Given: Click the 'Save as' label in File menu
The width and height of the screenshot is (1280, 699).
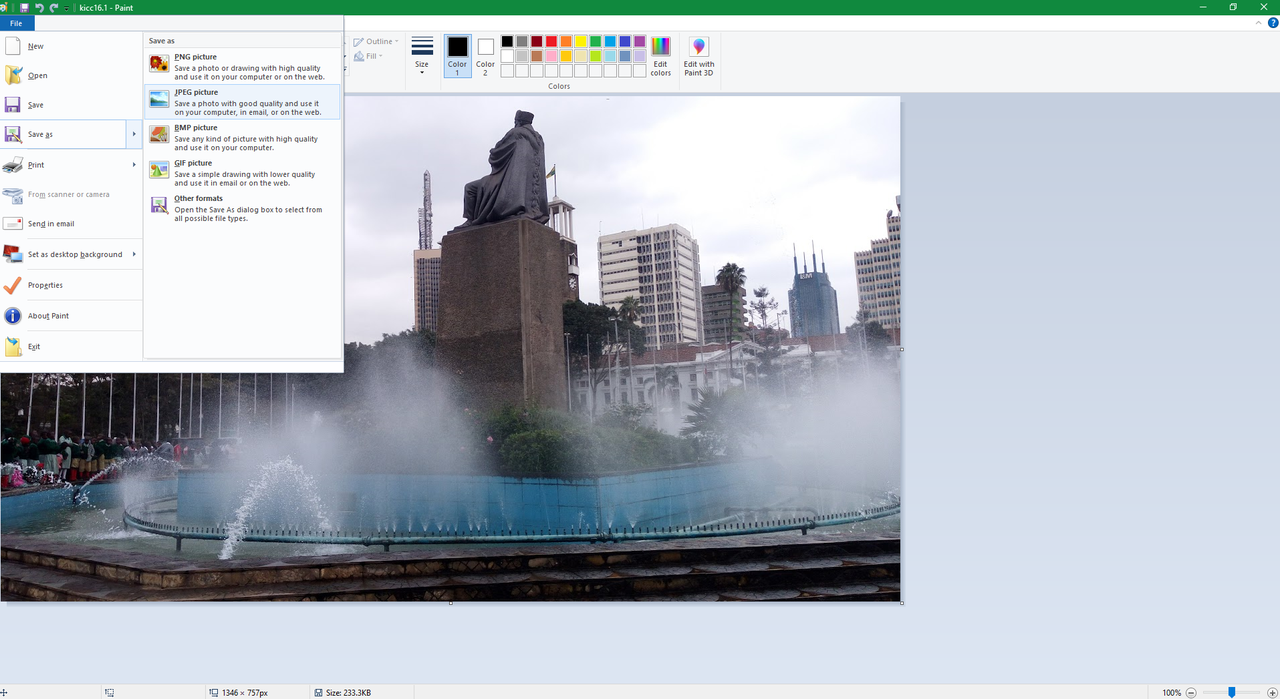Looking at the screenshot, I should tap(40, 134).
